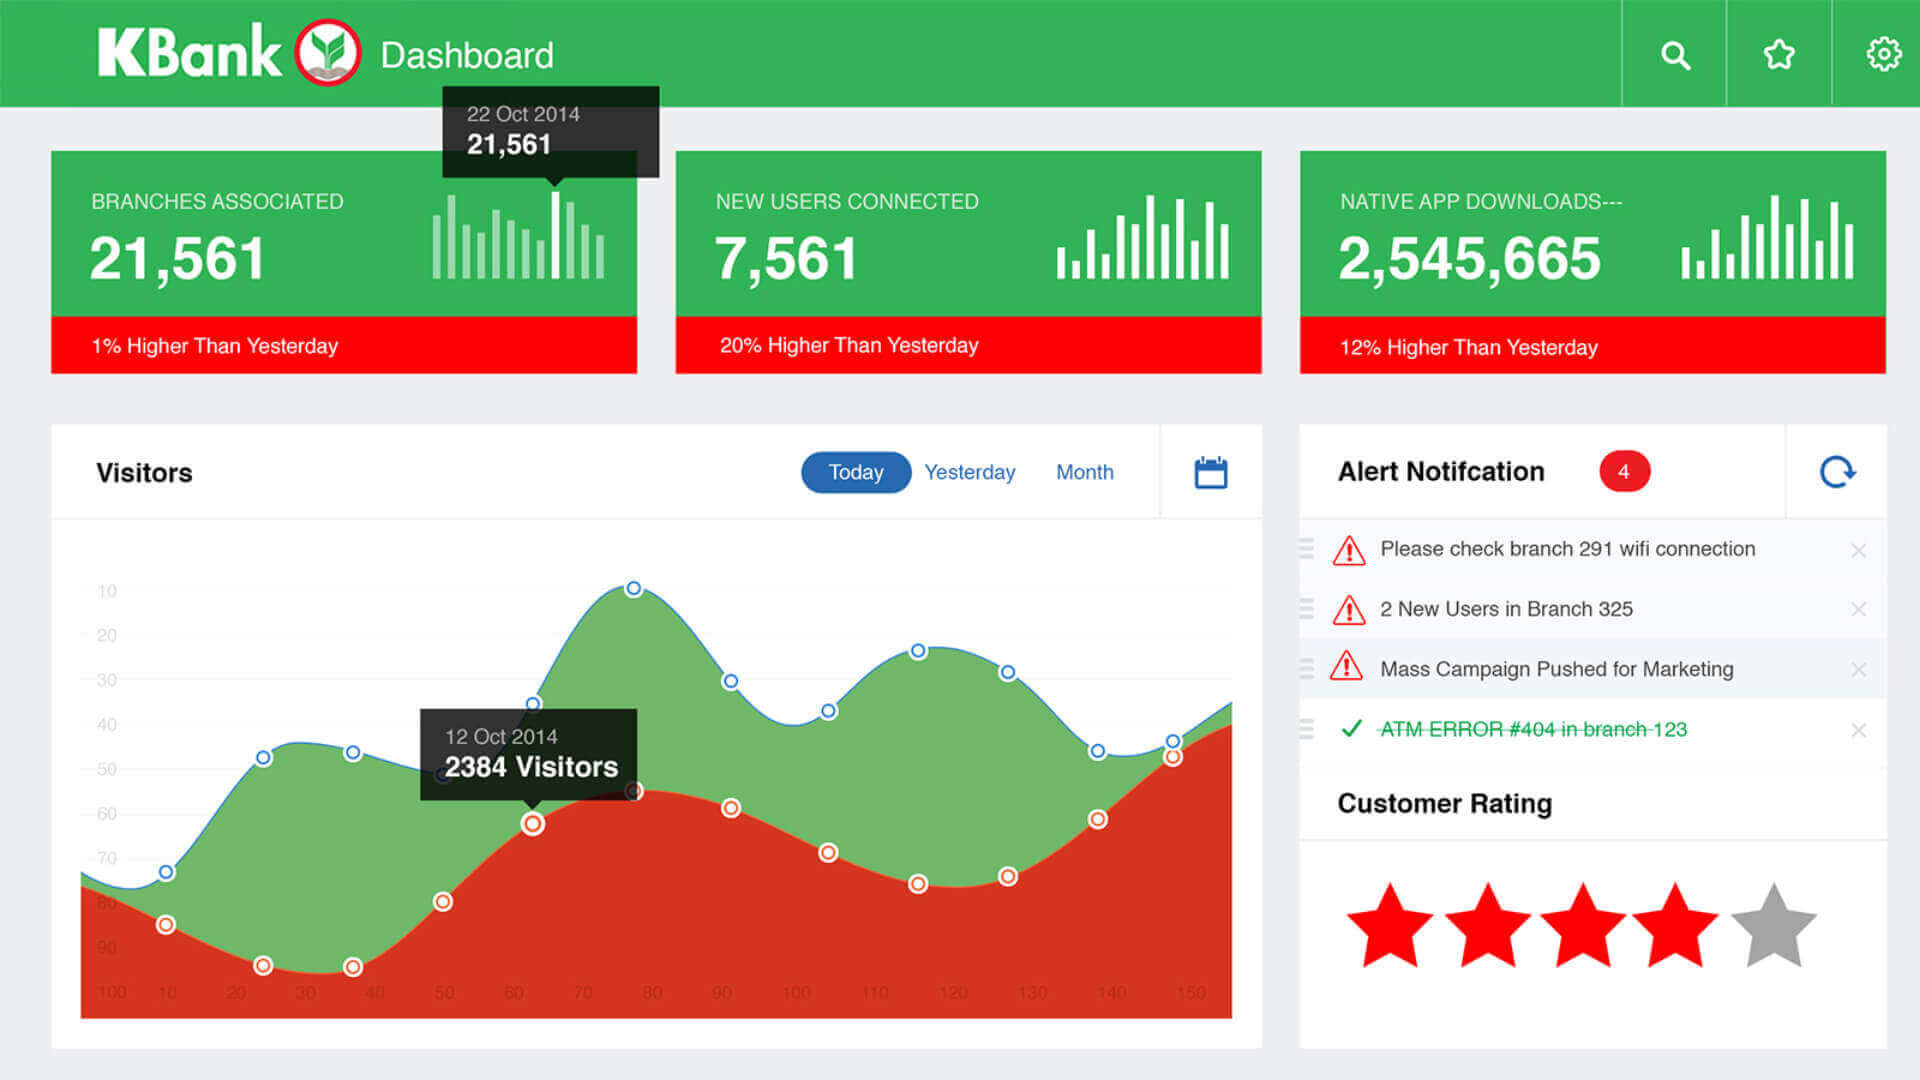Dismiss the 2 New Users in Branch 325 alert
The width and height of the screenshot is (1920, 1080).
point(1858,609)
